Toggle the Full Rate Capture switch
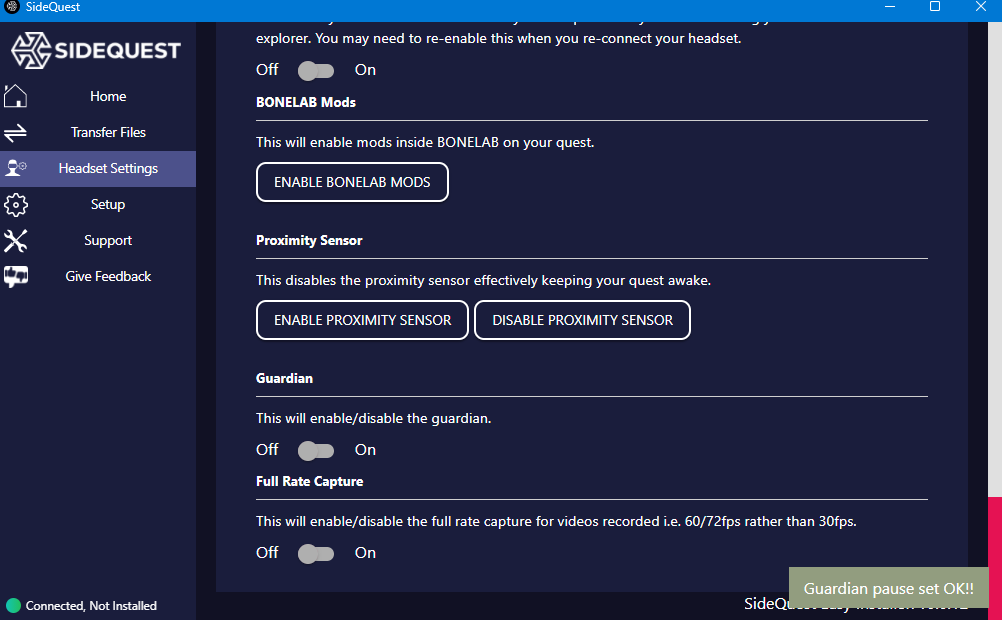 [316, 554]
